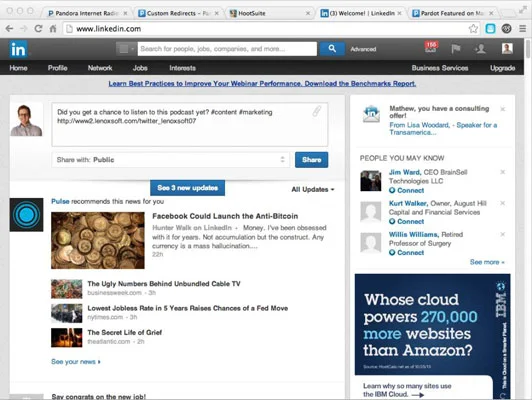The width and height of the screenshot is (532, 400).
Task: Dismiss Willis Williams suggestion
Action: (503, 234)
